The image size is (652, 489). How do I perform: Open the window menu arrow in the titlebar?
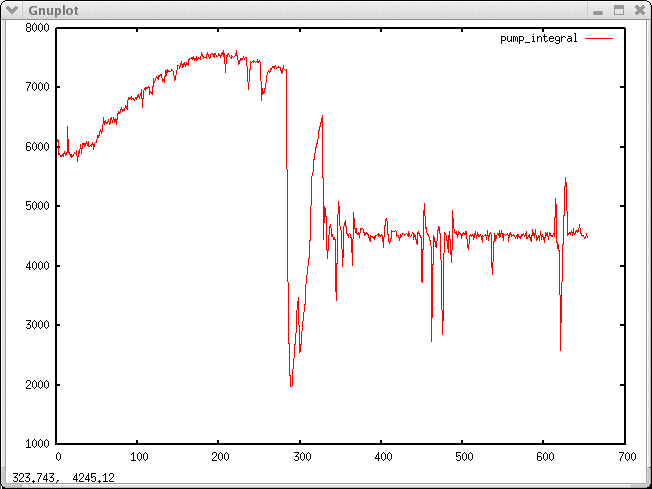tap(12, 10)
